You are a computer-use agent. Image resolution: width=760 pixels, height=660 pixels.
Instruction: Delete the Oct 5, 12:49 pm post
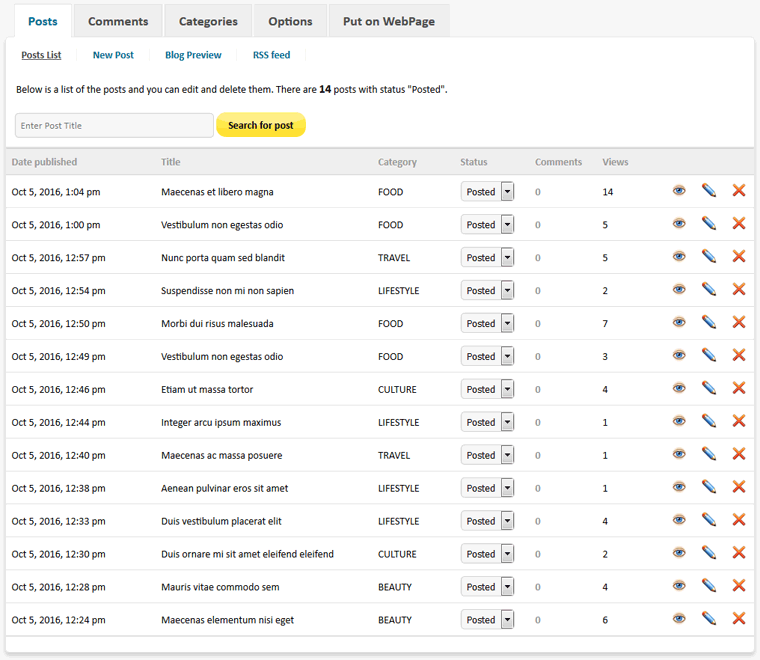[x=739, y=355]
